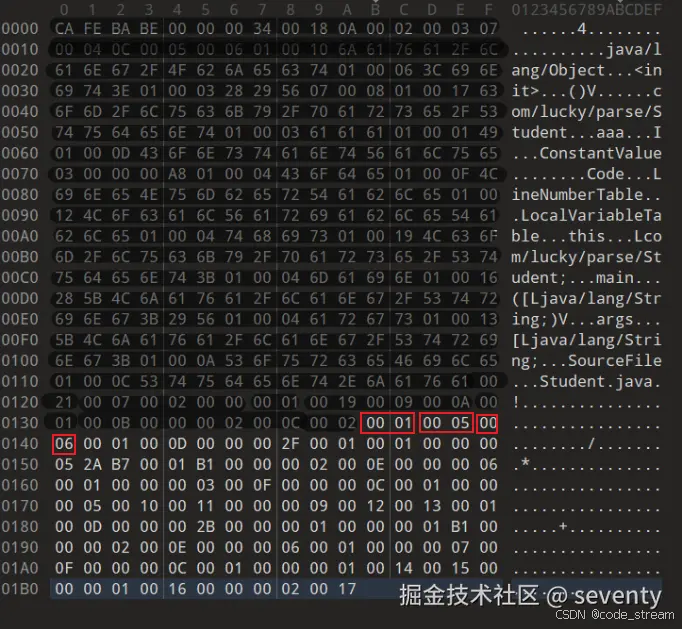
Task: Click the decoded text 'ineNumberTable..'
Action: 587,194
